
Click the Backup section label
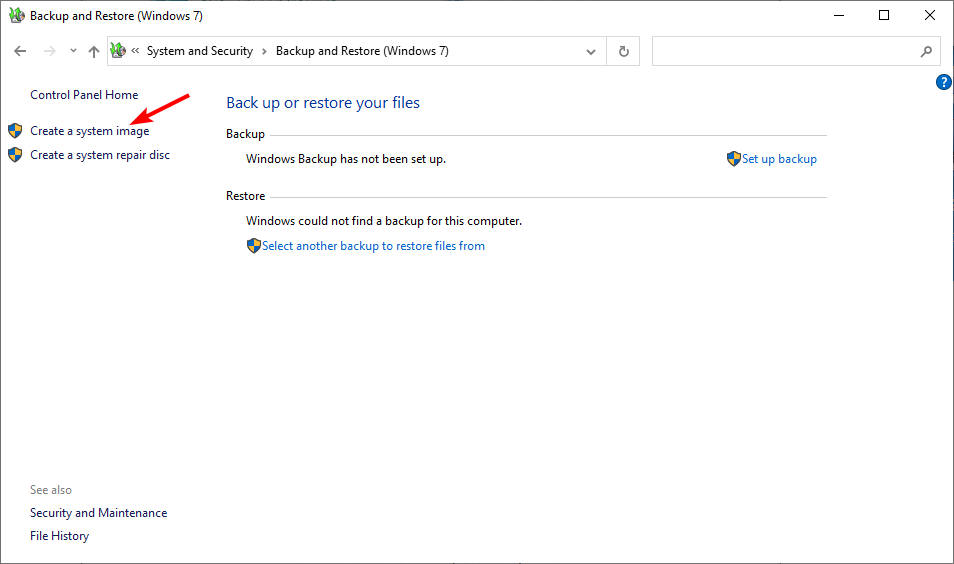coord(245,134)
